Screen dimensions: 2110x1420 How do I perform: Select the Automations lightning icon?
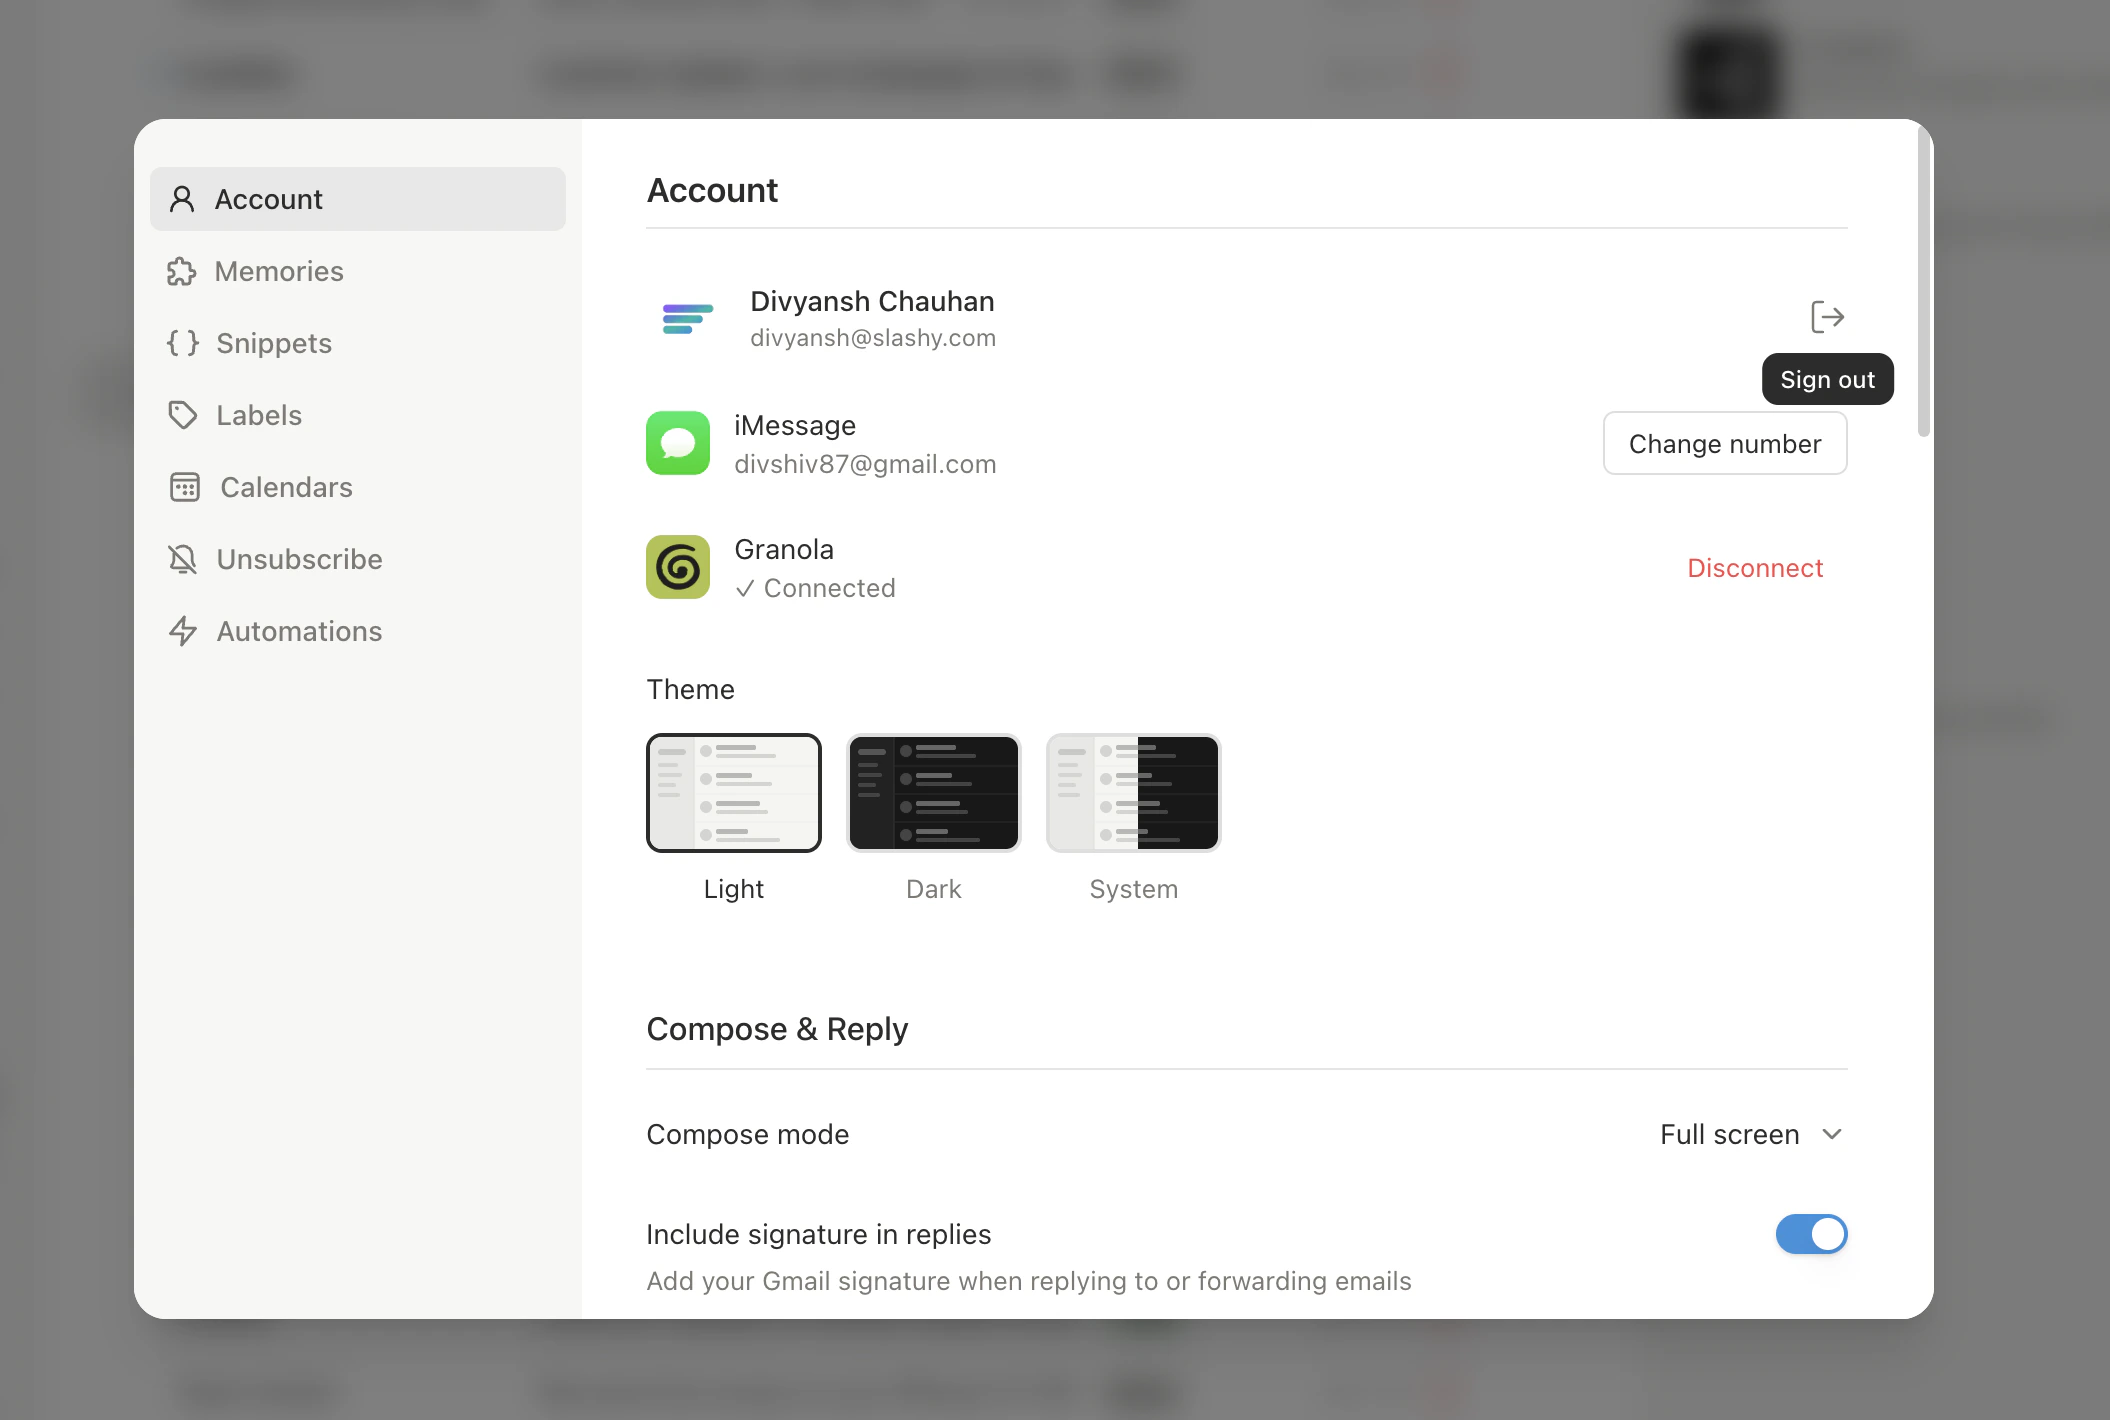(183, 631)
